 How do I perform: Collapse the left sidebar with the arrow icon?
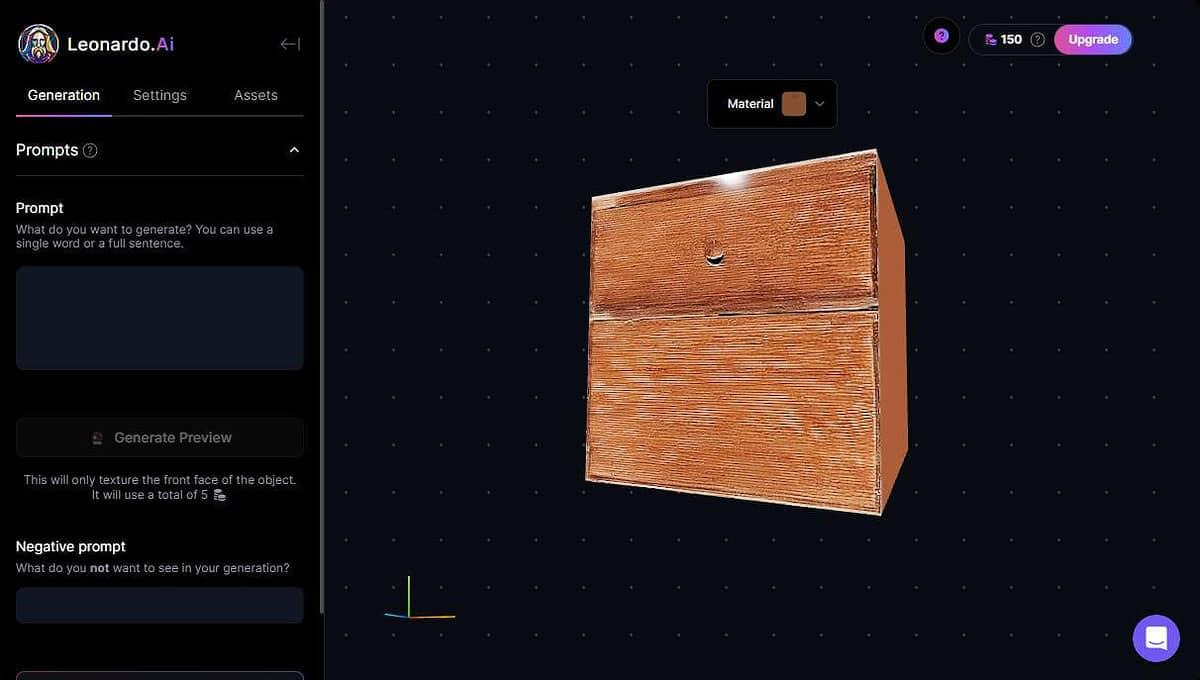click(x=289, y=43)
